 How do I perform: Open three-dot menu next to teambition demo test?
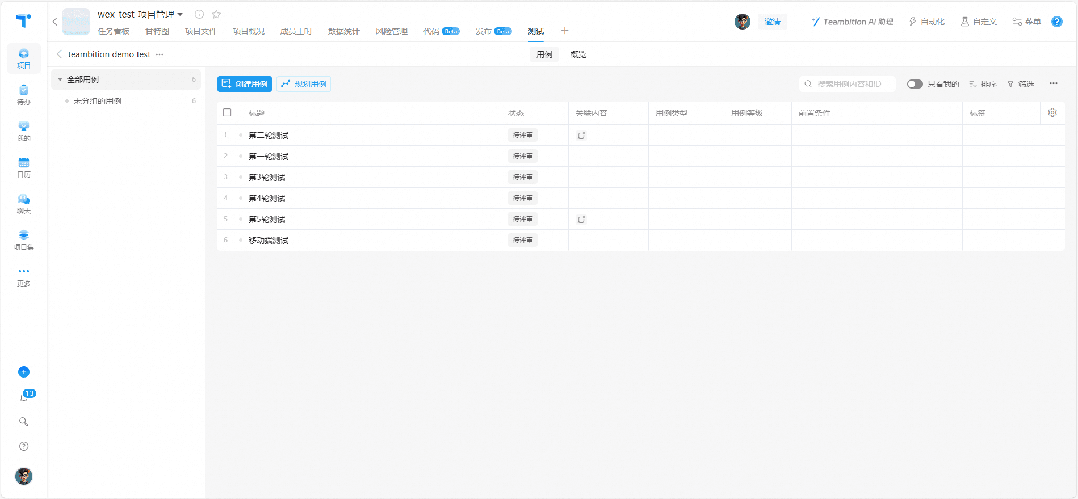click(160, 54)
